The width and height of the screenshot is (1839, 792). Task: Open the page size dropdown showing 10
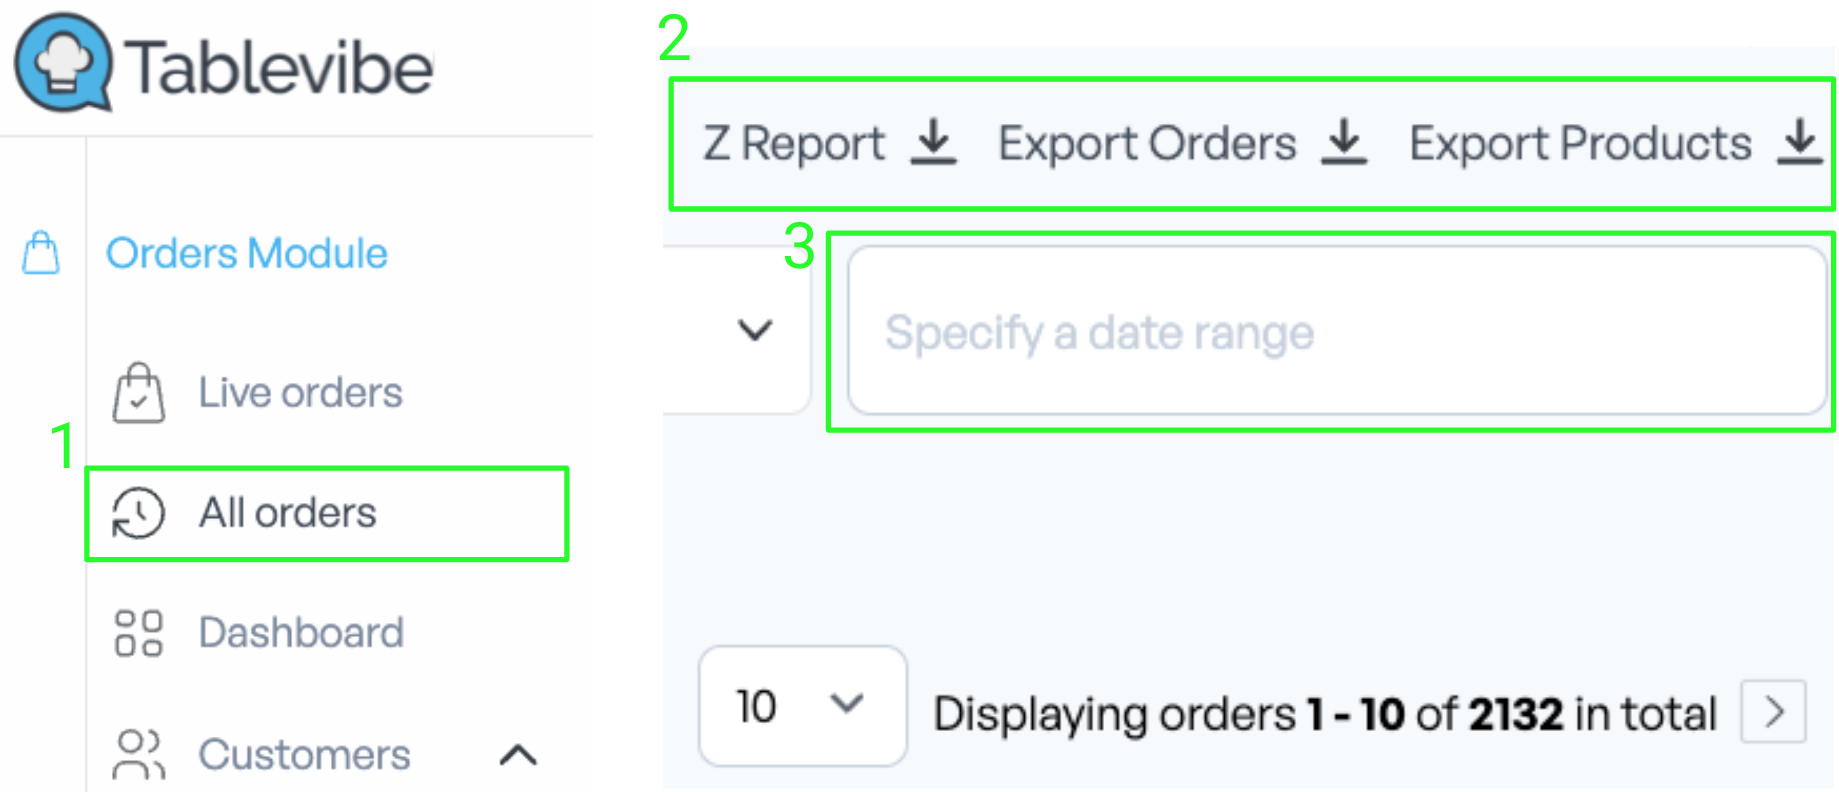pyautogui.click(x=802, y=706)
